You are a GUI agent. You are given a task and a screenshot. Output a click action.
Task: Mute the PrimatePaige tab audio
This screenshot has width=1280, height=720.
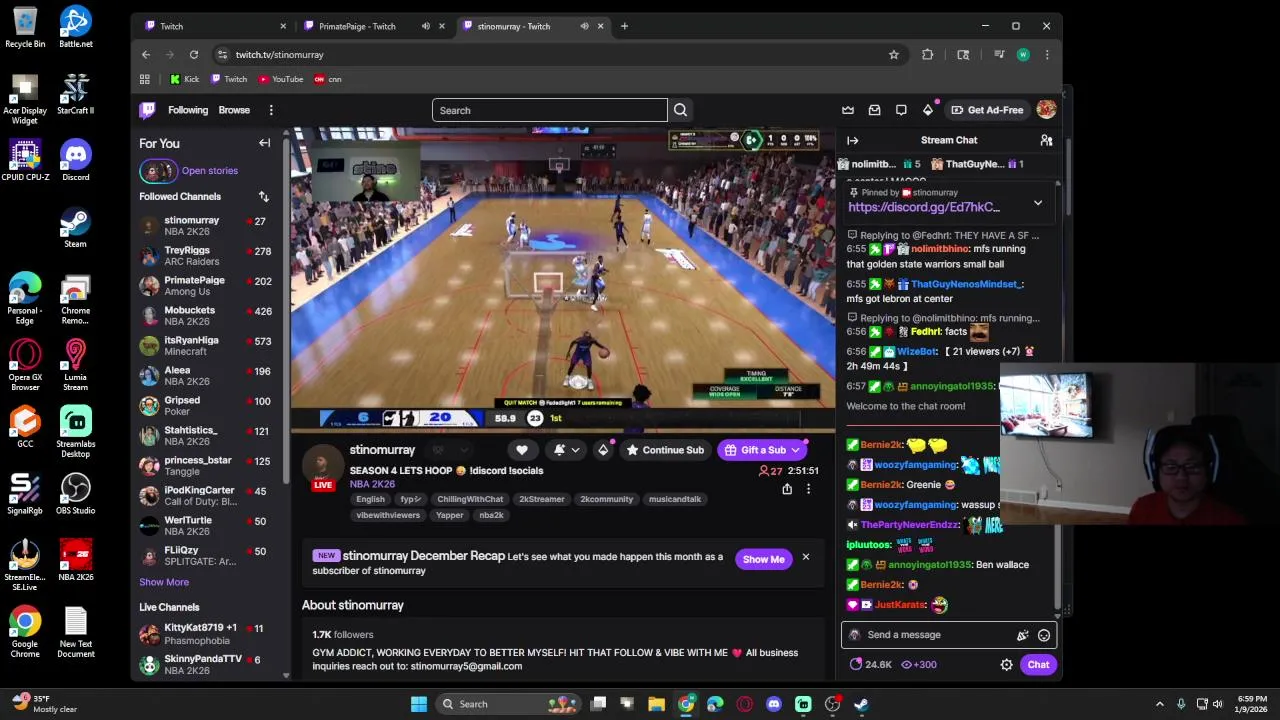point(426,26)
